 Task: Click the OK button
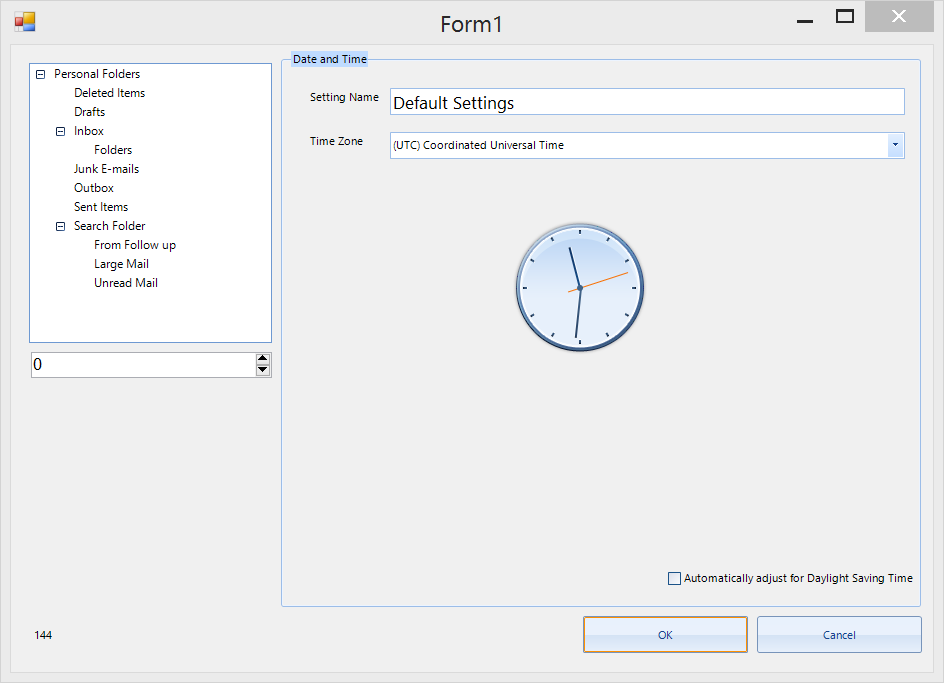click(x=665, y=634)
